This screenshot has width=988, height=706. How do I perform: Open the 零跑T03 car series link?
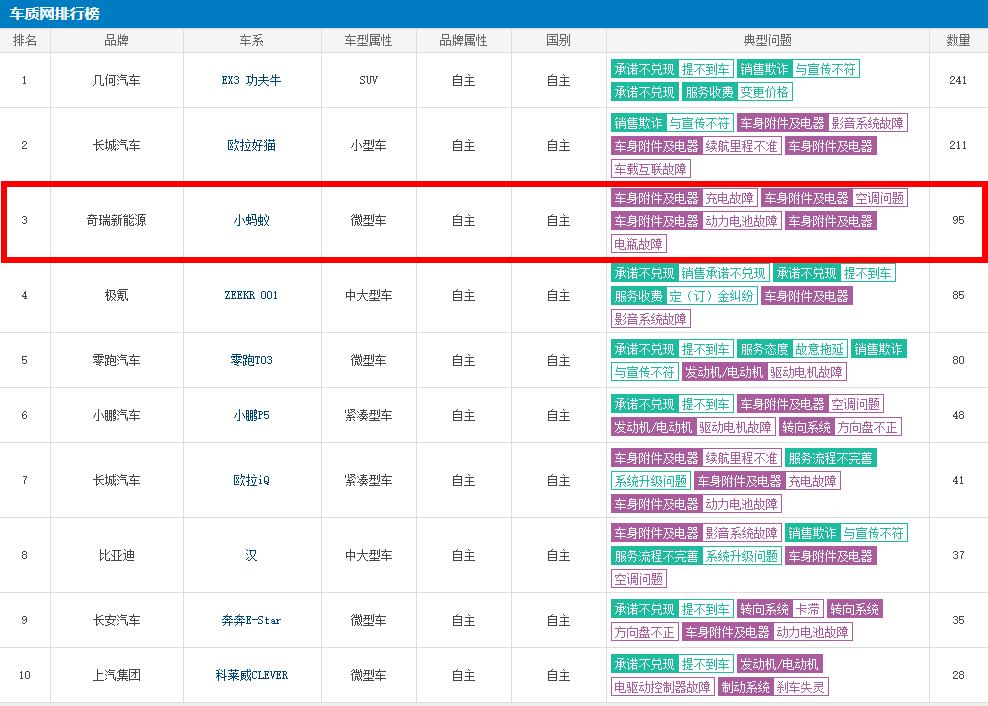coord(251,360)
